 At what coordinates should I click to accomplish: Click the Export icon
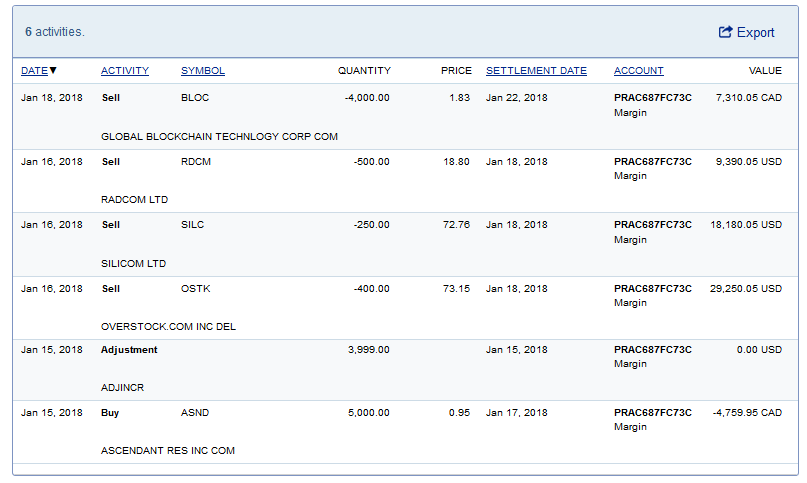pos(726,32)
